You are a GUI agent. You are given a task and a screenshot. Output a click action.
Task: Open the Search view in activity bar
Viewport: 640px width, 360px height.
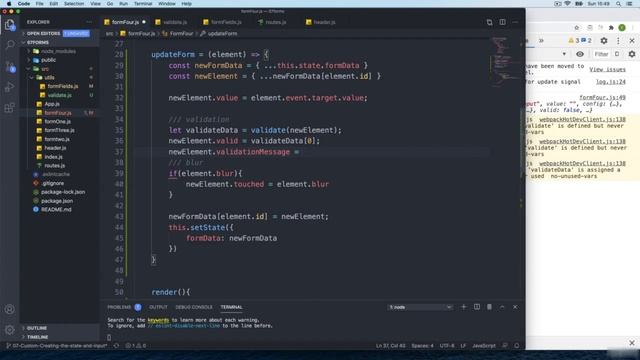(10, 44)
